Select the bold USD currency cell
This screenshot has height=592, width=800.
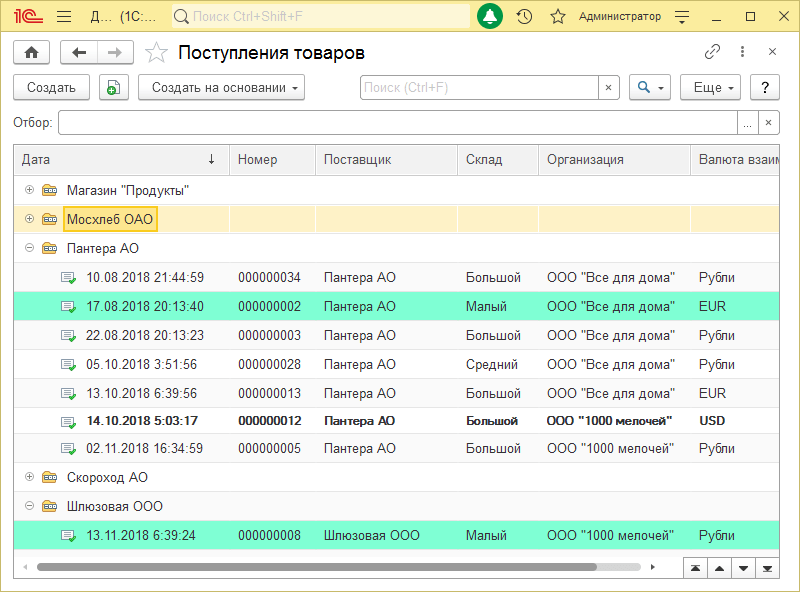tap(712, 421)
